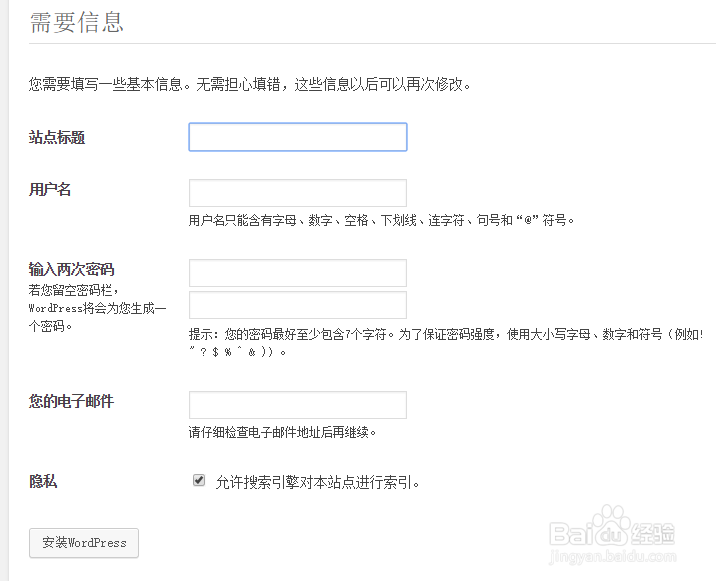The image size is (716, 581).
Task: Select the second password confirmation field
Action: pos(298,305)
